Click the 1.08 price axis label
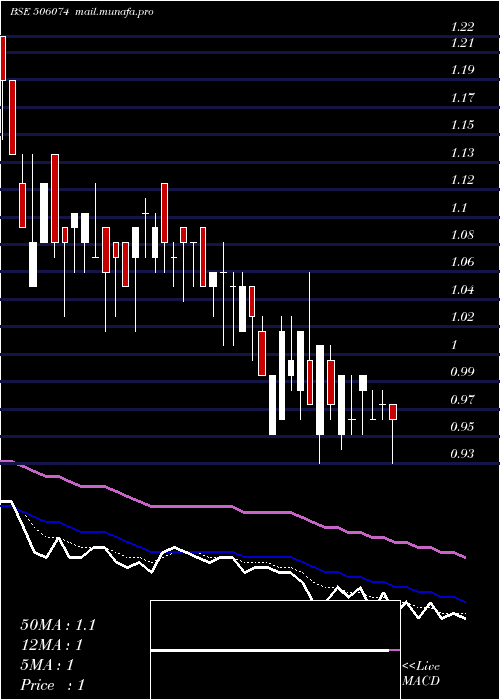This screenshot has width=500, height=700. (x=462, y=235)
